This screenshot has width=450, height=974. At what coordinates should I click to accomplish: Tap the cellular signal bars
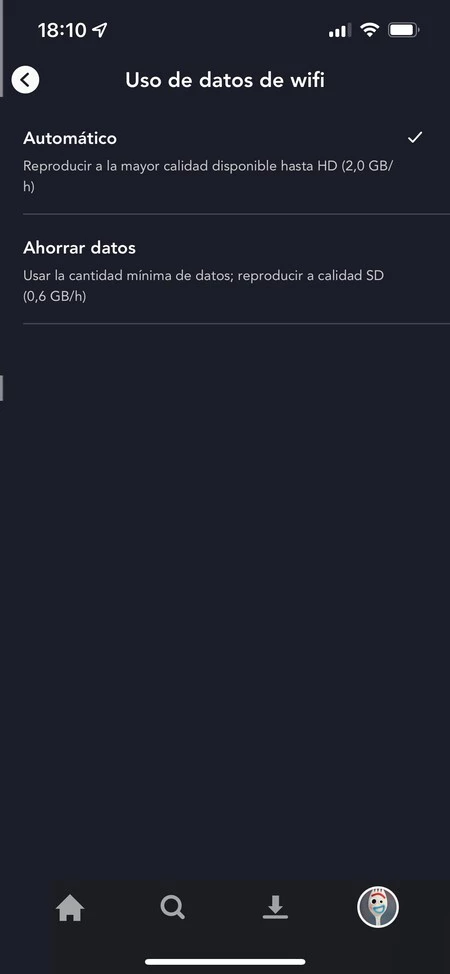click(x=339, y=30)
